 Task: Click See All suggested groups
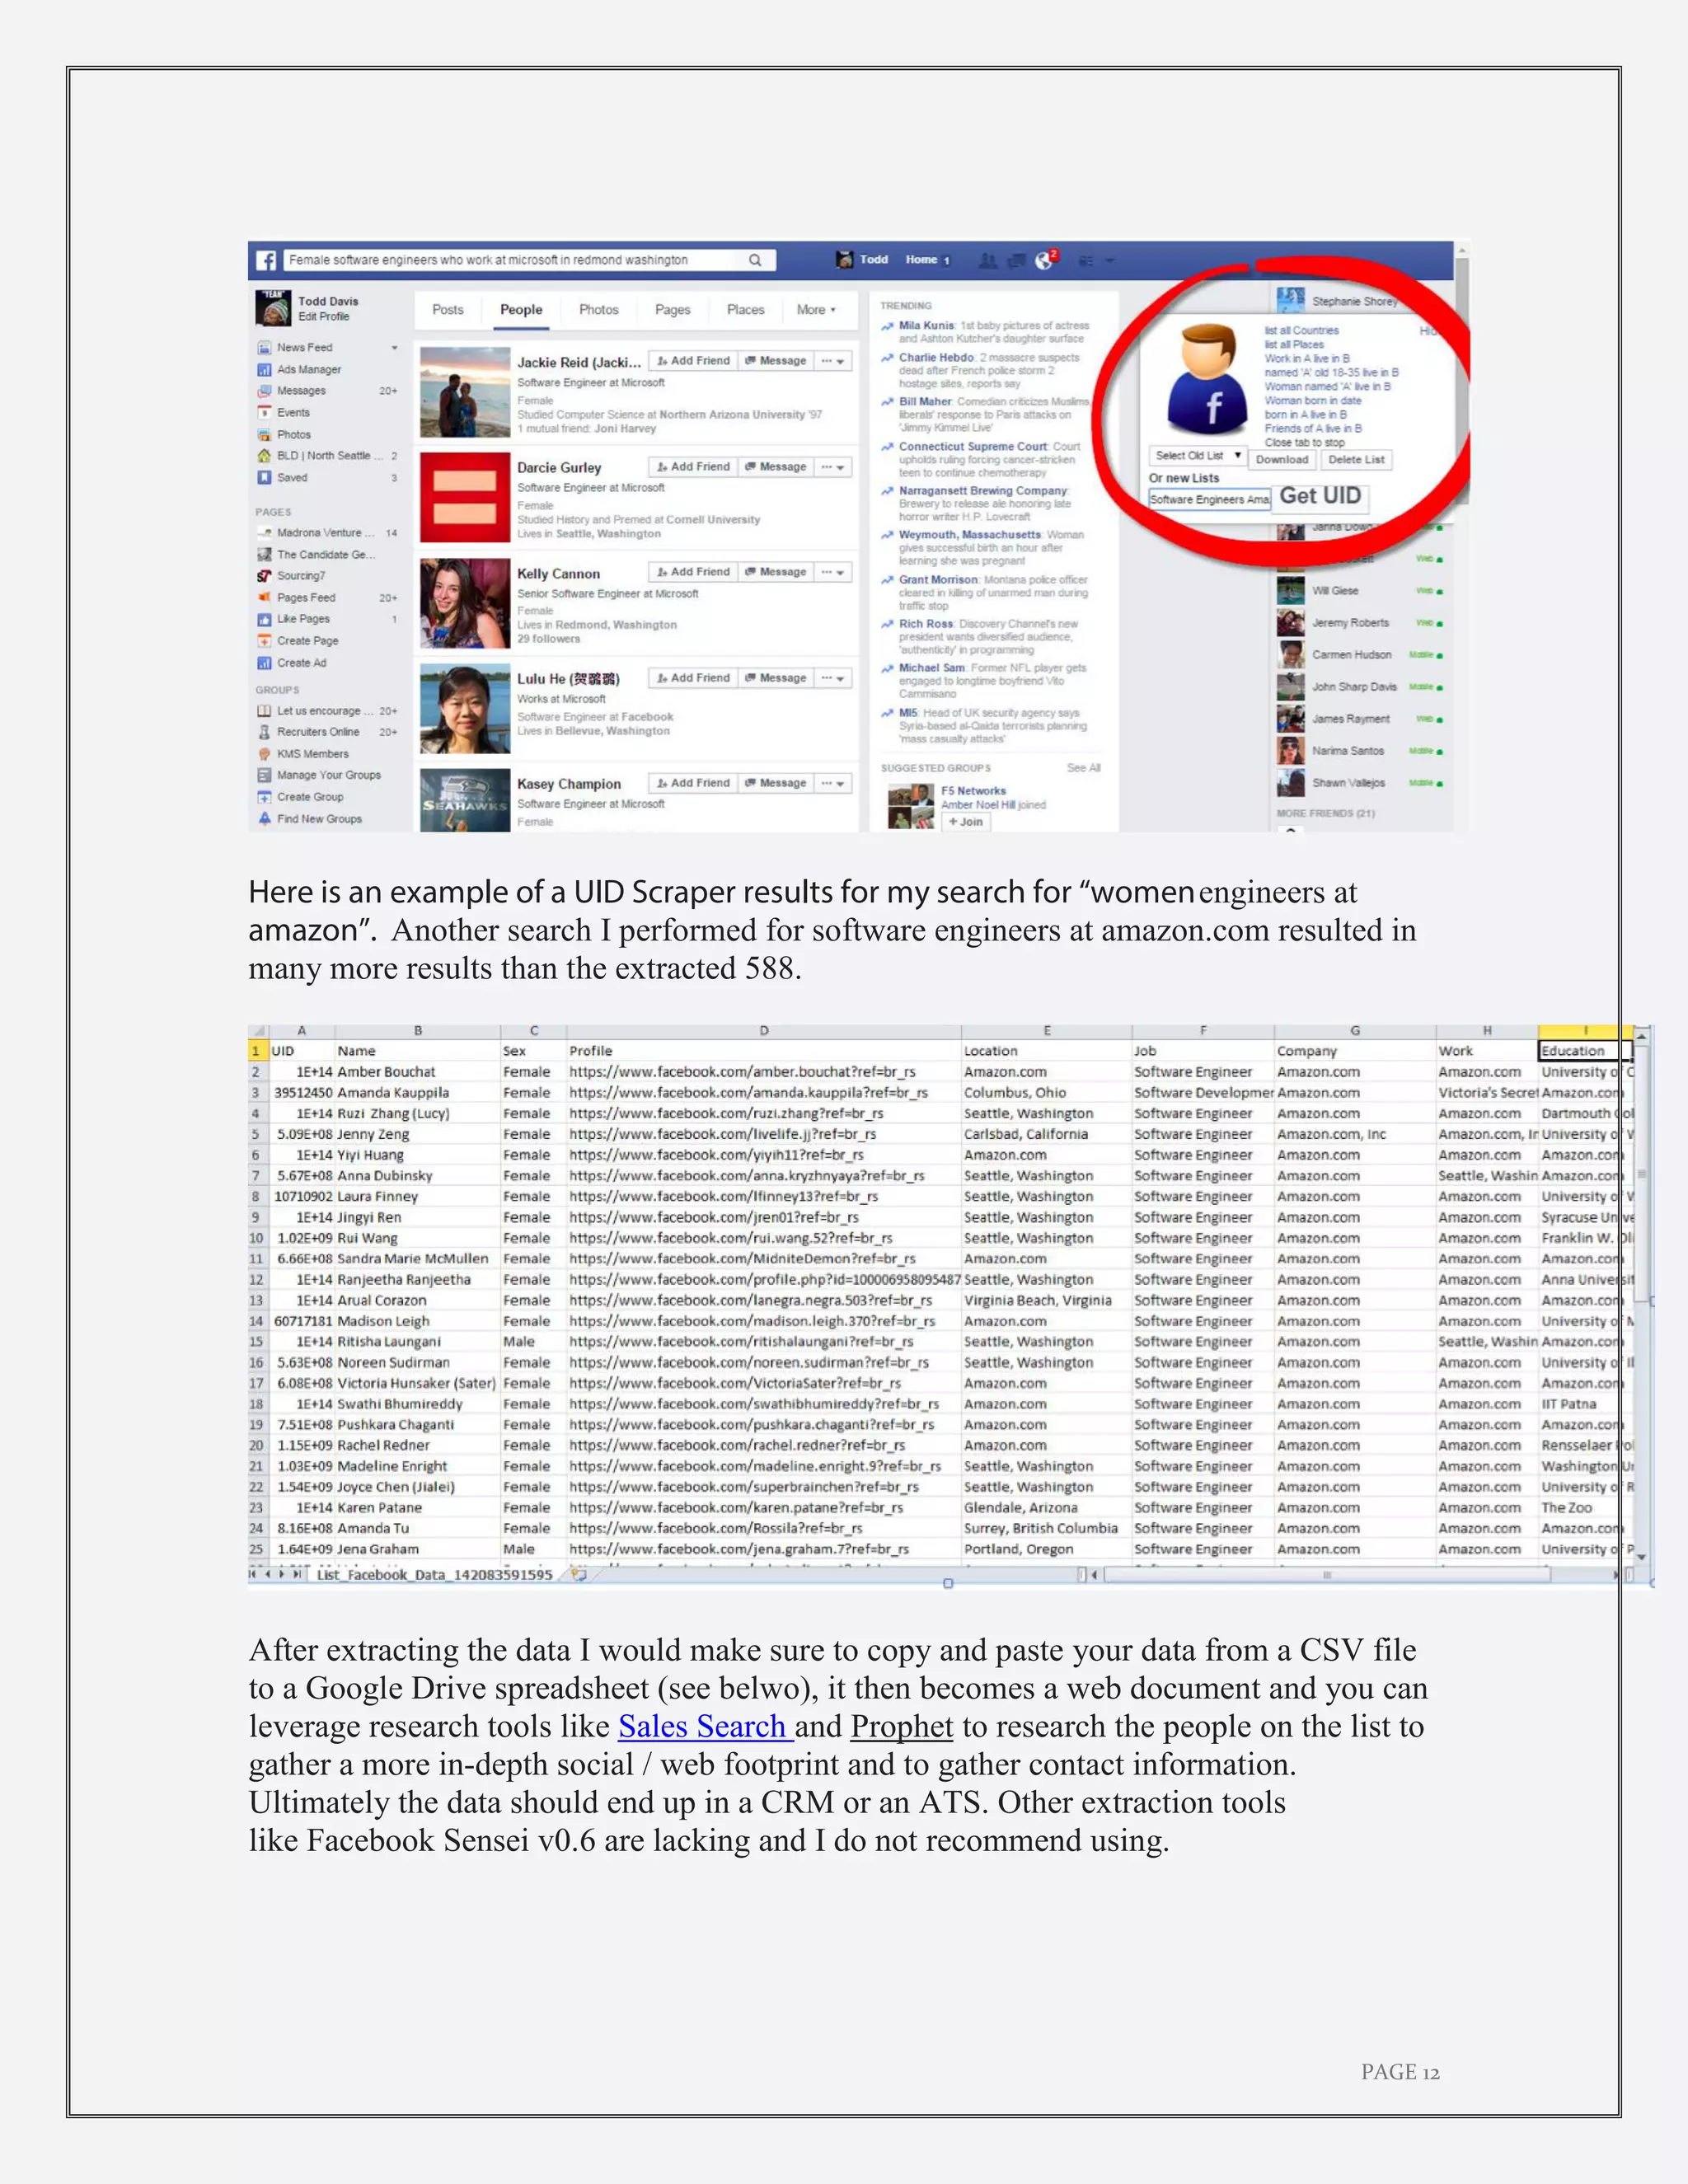[x=1083, y=768]
